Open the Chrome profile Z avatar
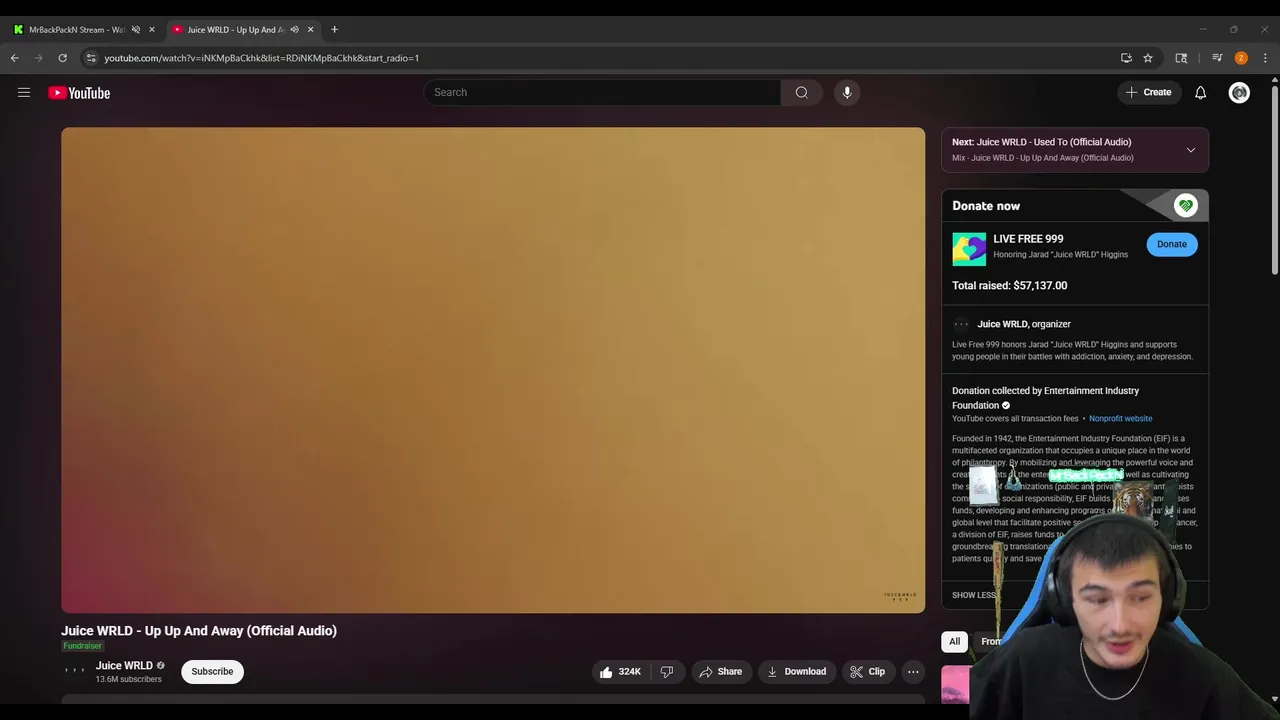Image resolution: width=1280 pixels, height=720 pixels. tap(1241, 58)
